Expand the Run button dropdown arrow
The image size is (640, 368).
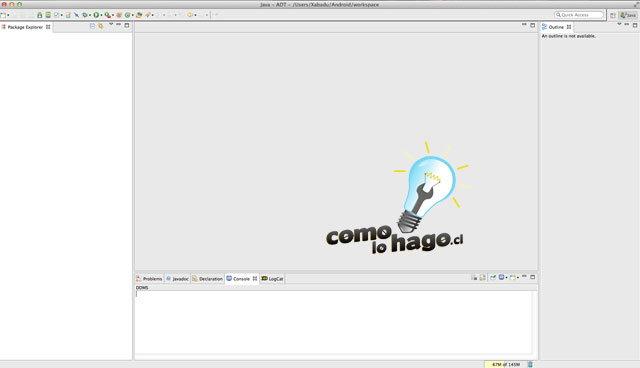tap(101, 16)
